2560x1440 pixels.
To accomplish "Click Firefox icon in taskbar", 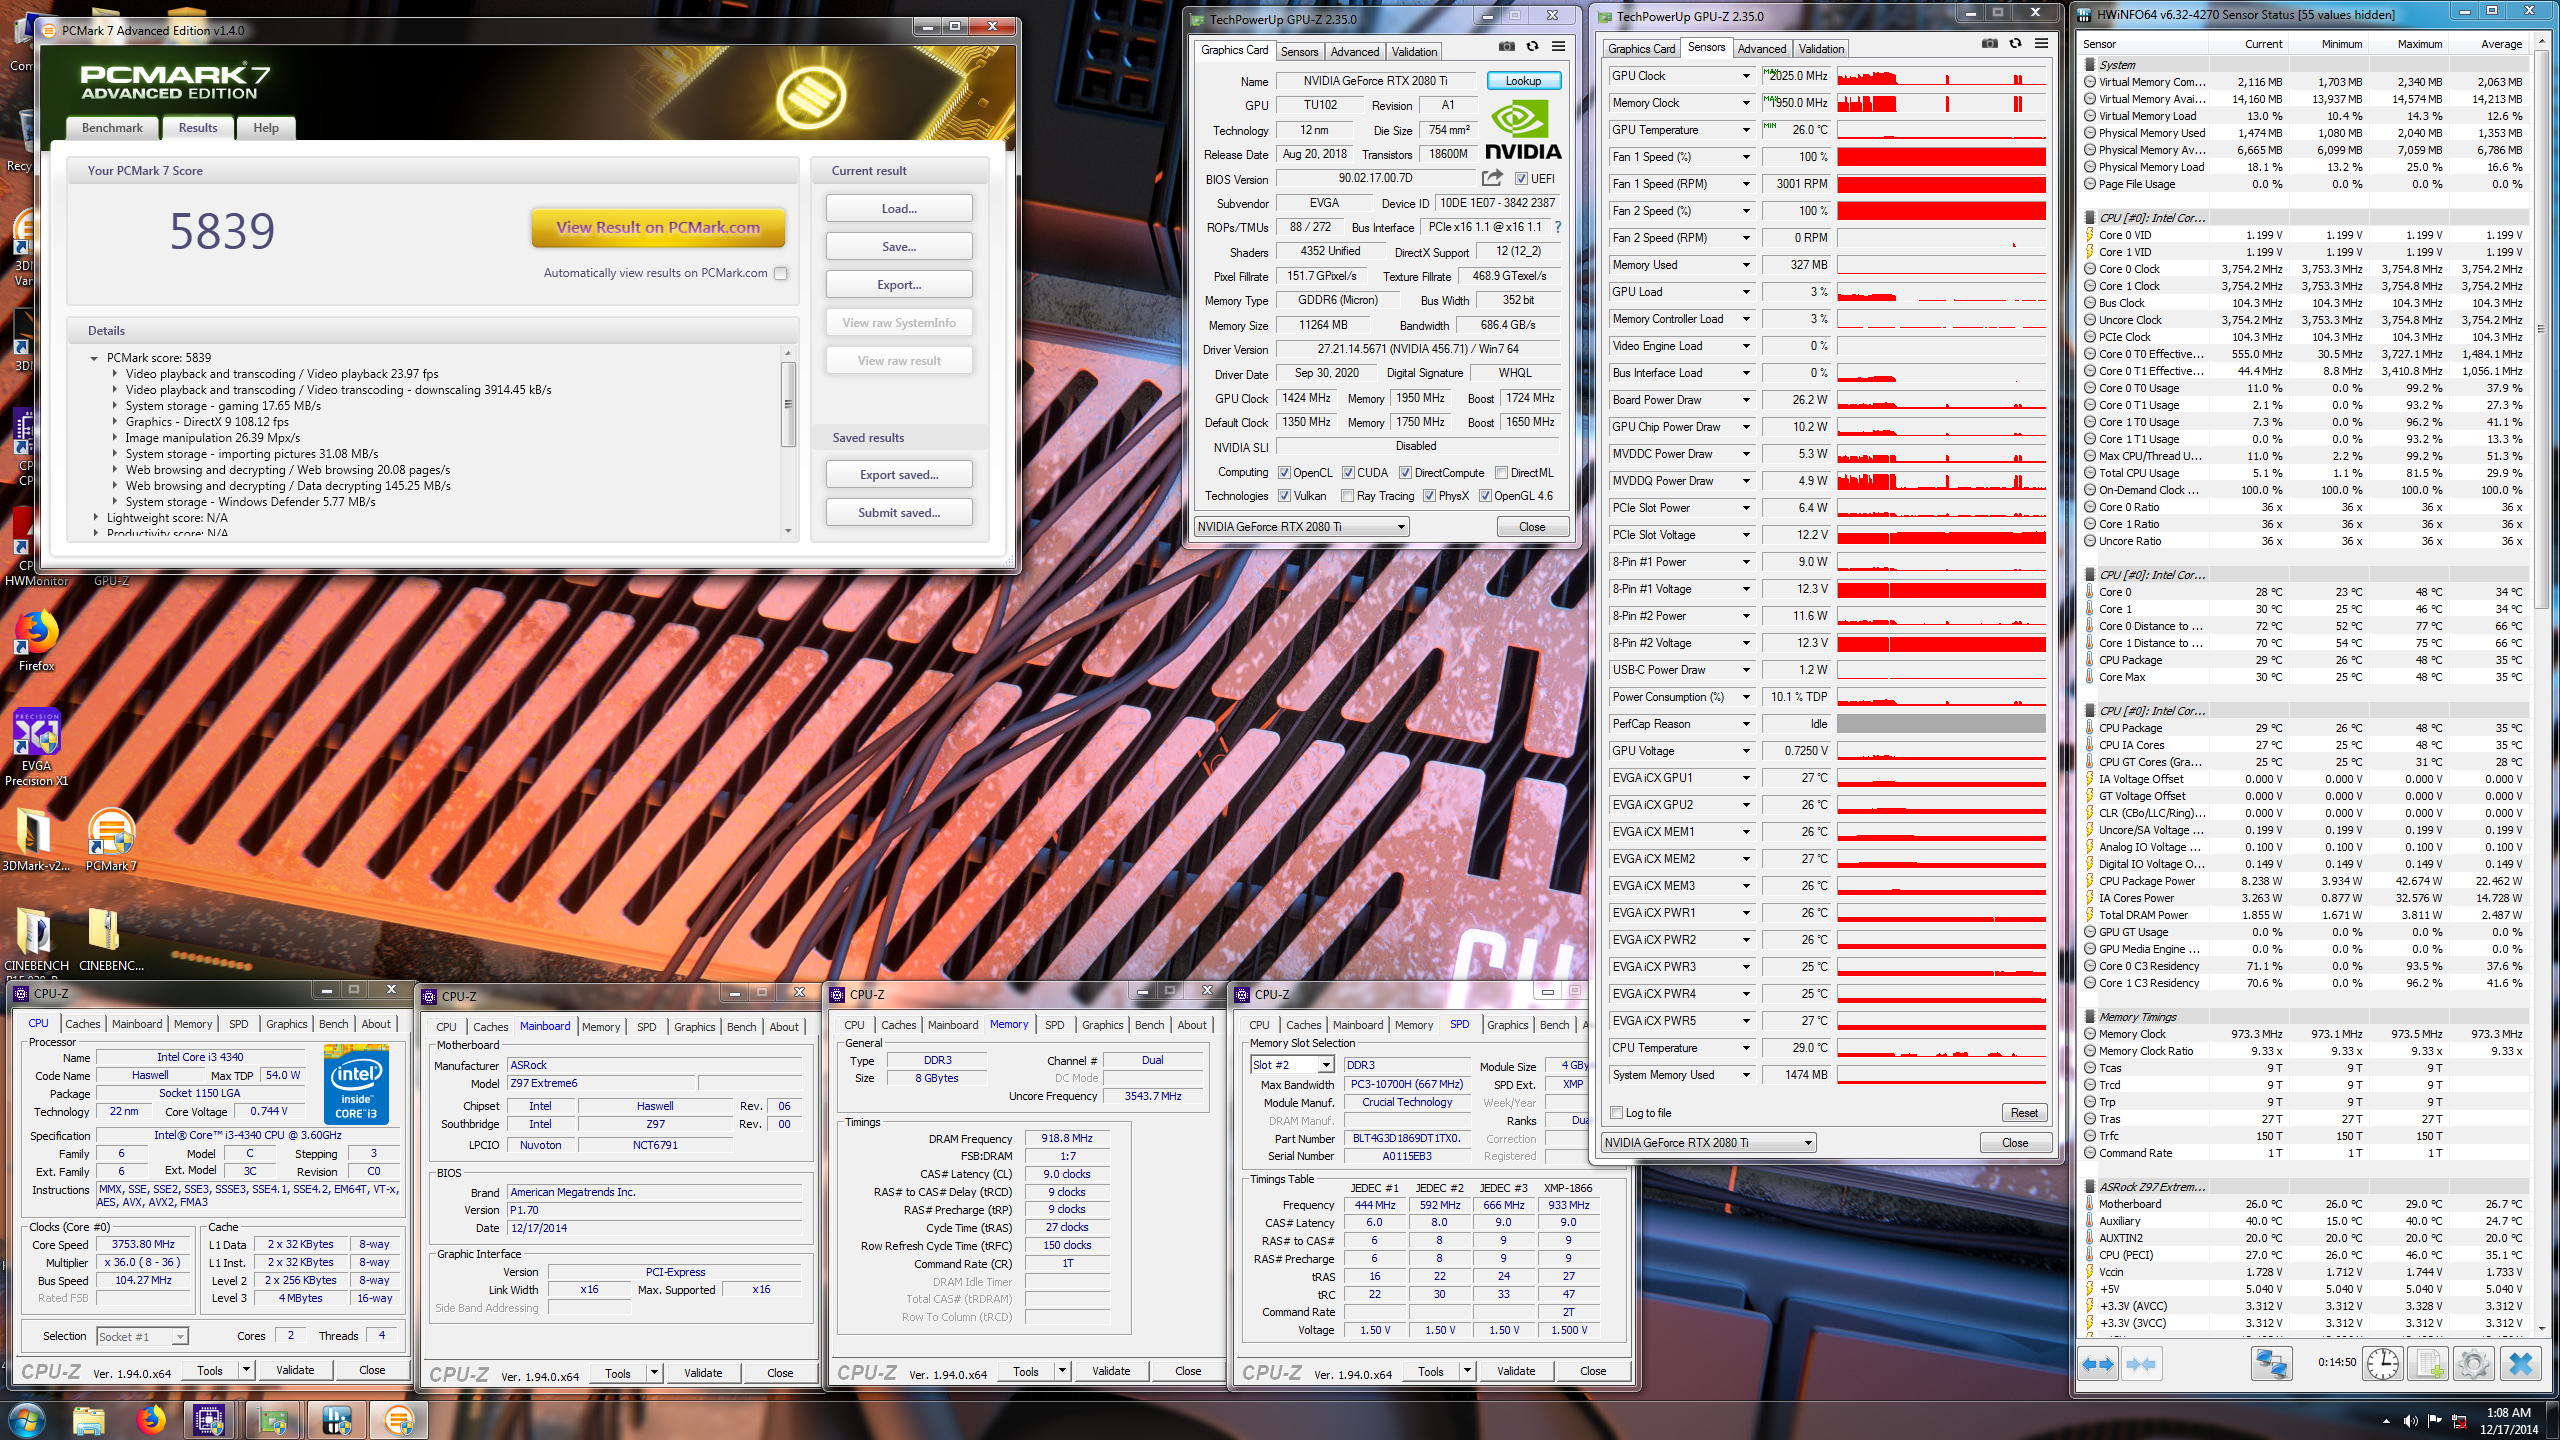I will (x=152, y=1420).
